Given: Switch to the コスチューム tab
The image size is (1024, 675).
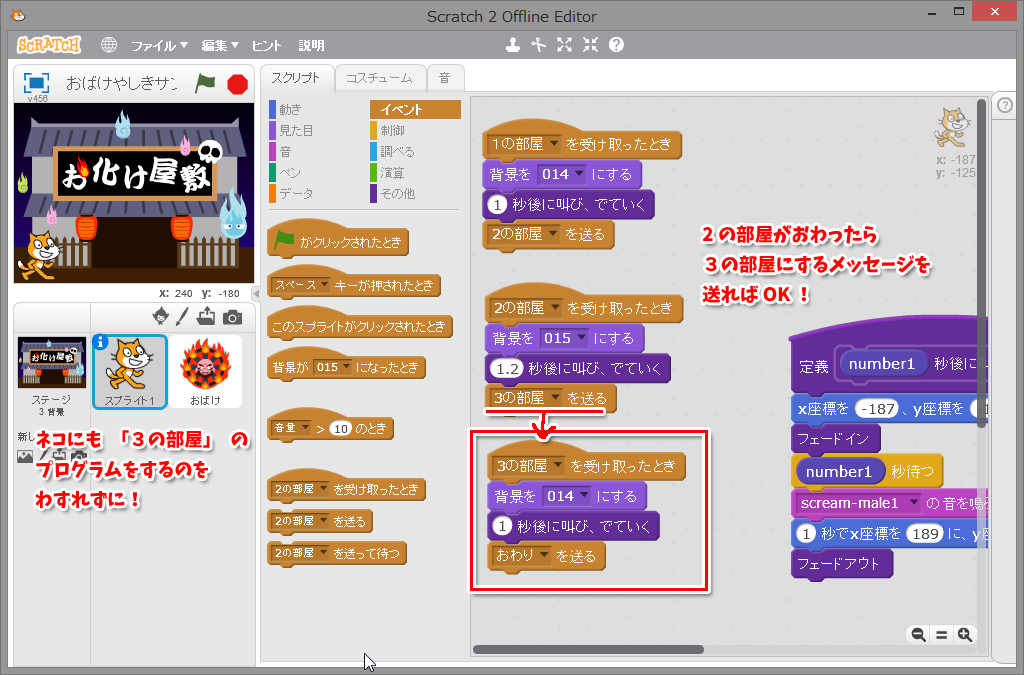Looking at the screenshot, I should tap(379, 78).
